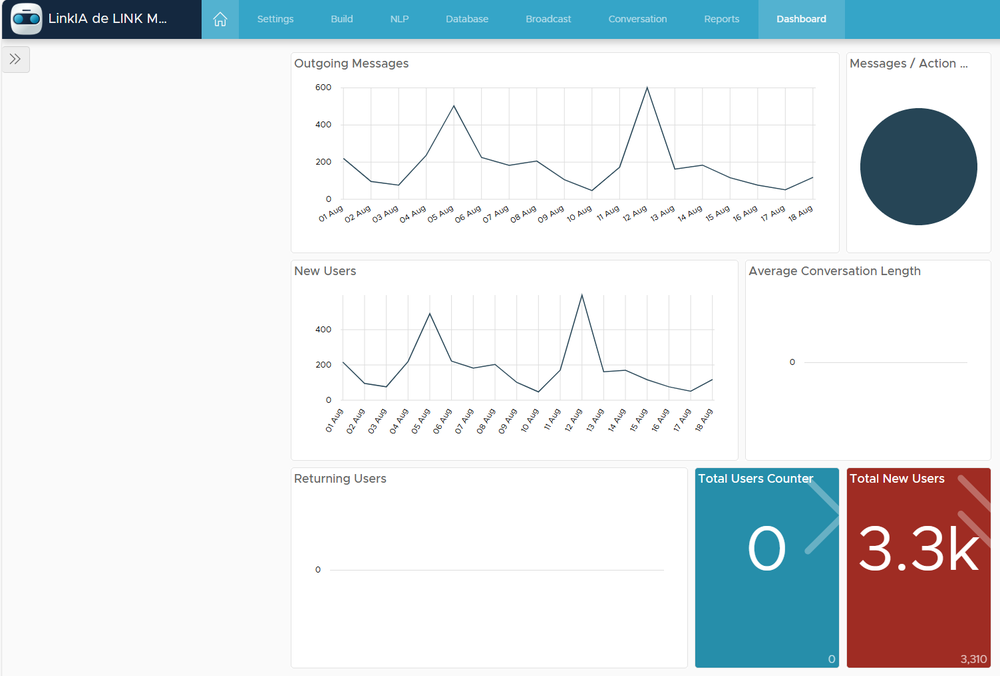
Task: Open the Conversation section
Action: pyautogui.click(x=637, y=18)
